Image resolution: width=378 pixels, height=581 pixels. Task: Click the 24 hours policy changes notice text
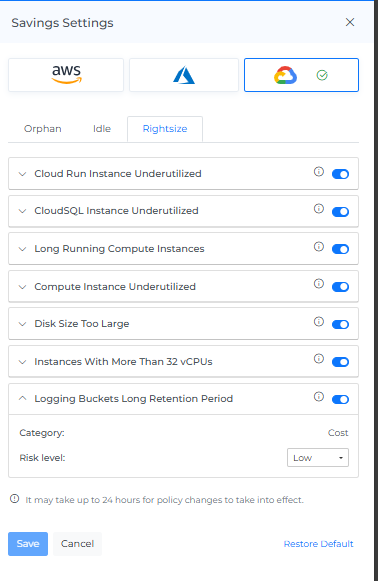tap(164, 500)
